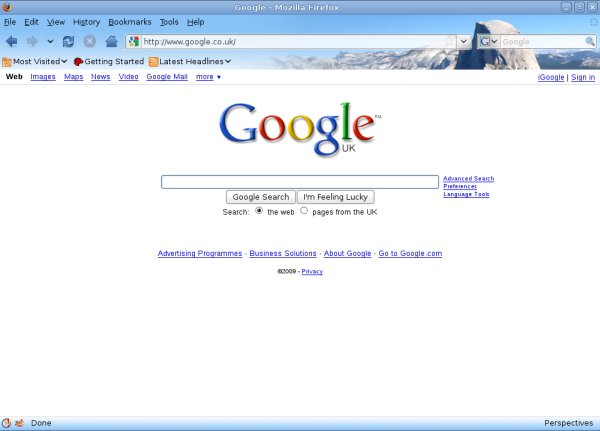This screenshot has height=431, width=600.
Task: Go to the Home page icon
Action: (111, 41)
